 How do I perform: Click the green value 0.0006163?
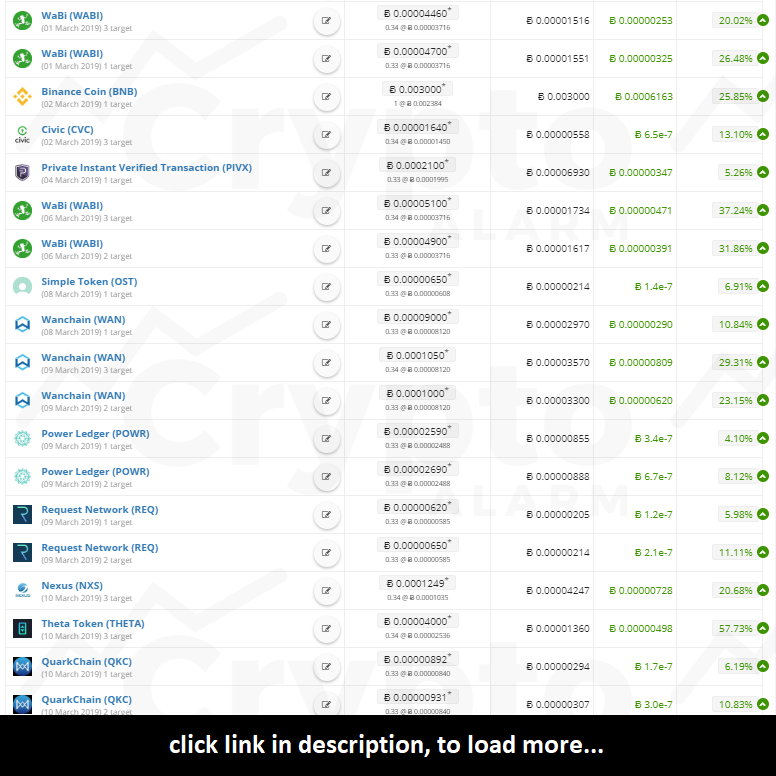pos(644,97)
